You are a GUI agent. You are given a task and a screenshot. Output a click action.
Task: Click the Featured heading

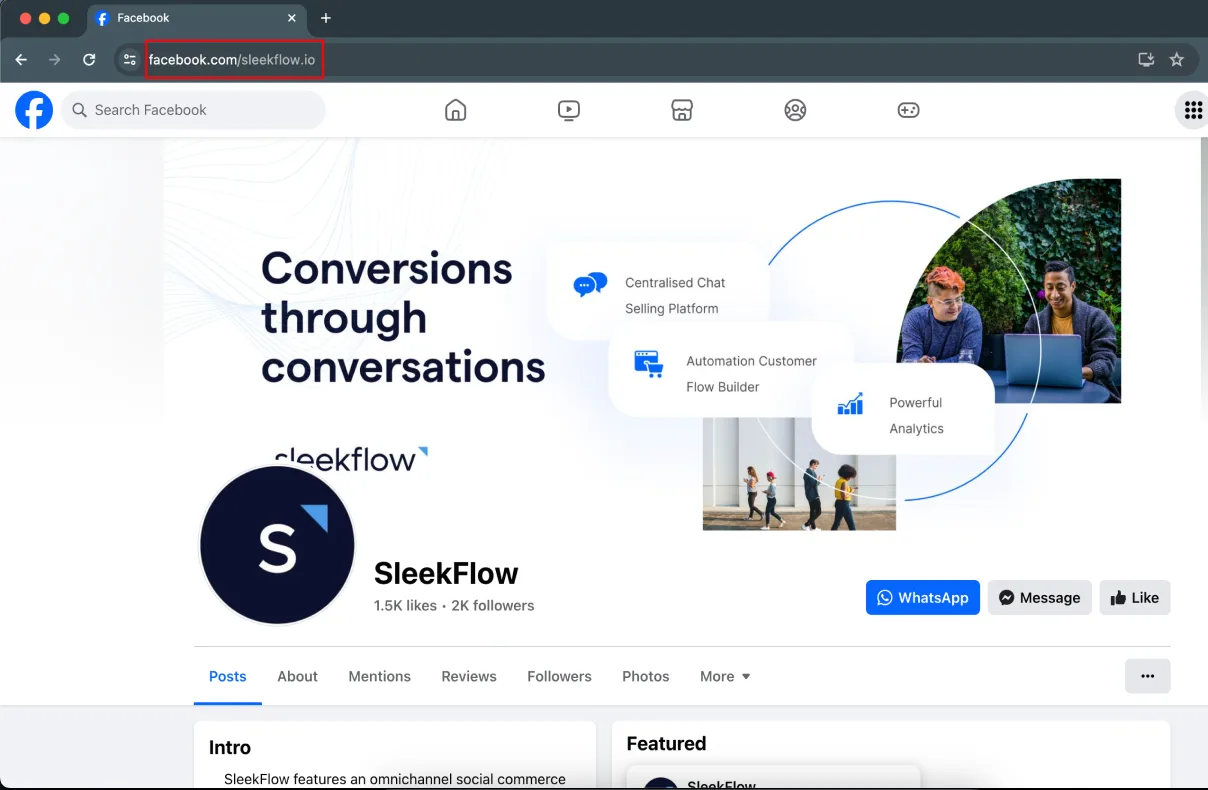[666, 743]
